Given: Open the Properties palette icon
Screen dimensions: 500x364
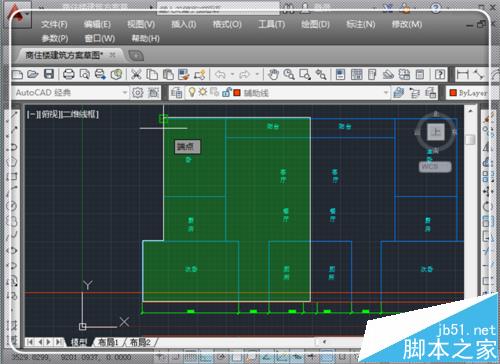Looking at the screenshot, I should [340, 74].
